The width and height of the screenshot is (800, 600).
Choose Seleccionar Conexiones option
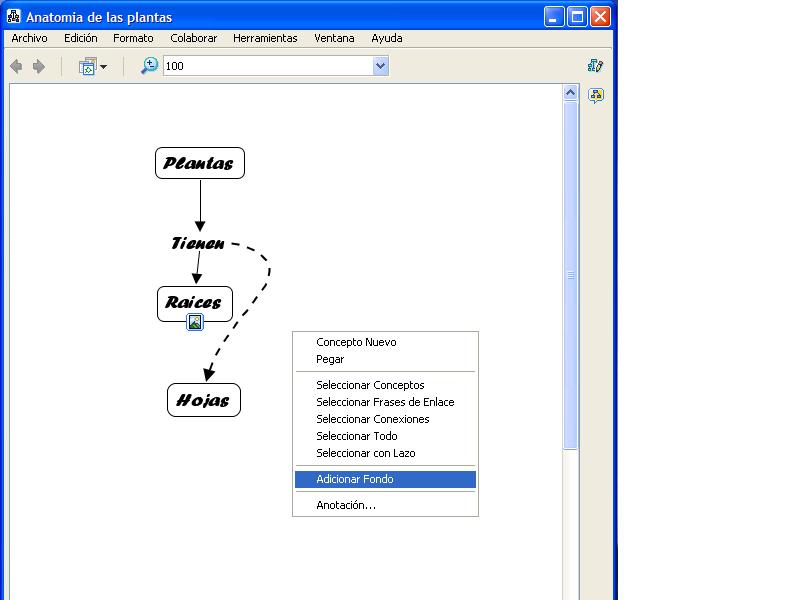(x=385, y=419)
